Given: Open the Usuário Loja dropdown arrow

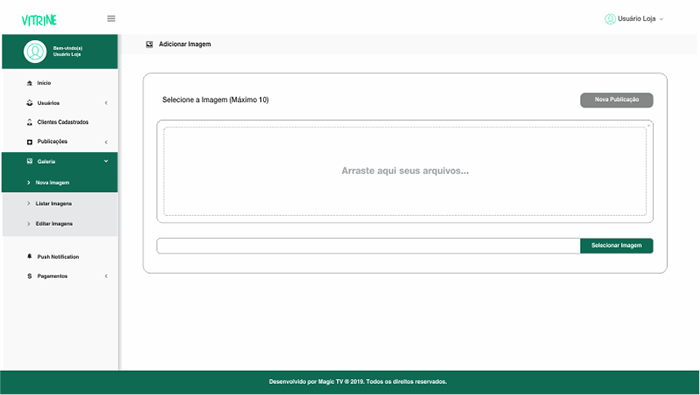Looking at the screenshot, I should click(661, 19).
